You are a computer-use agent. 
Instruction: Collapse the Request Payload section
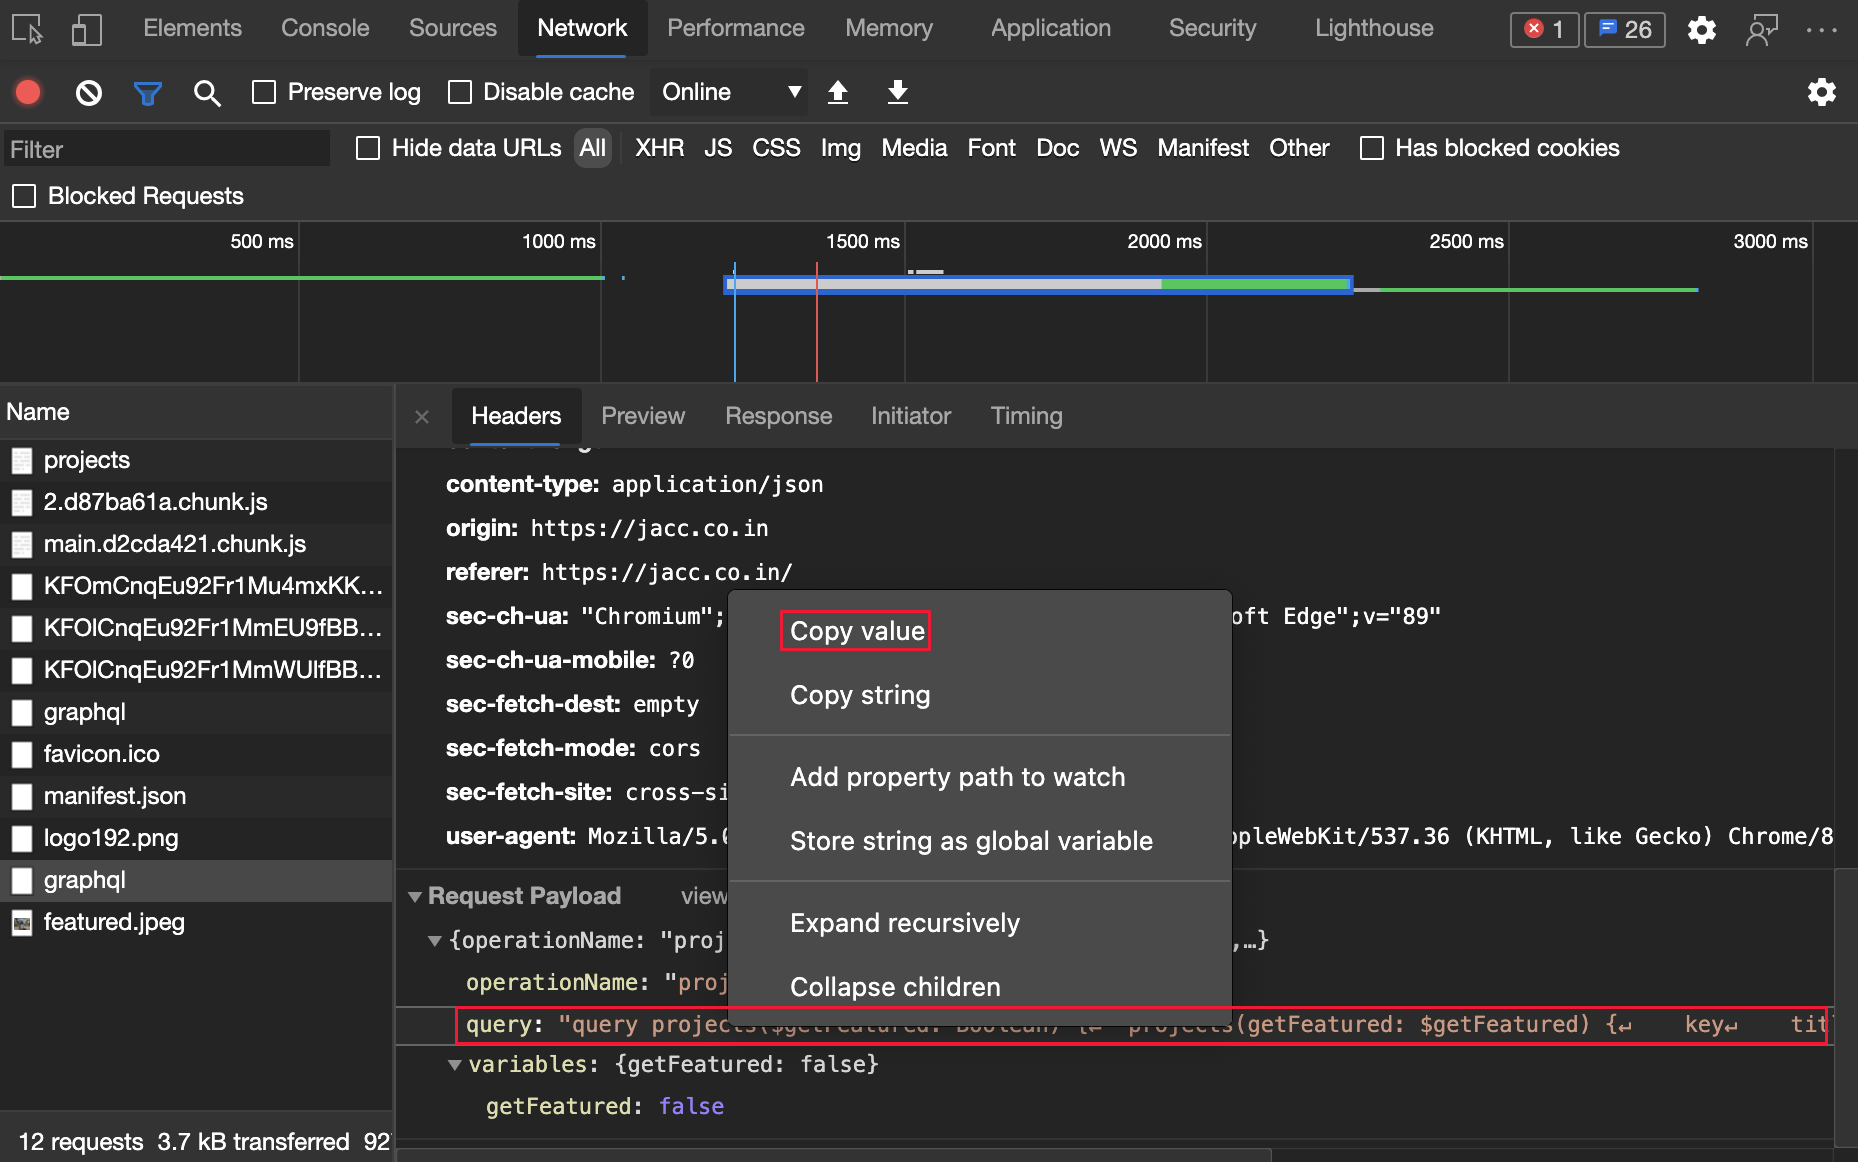(414, 896)
